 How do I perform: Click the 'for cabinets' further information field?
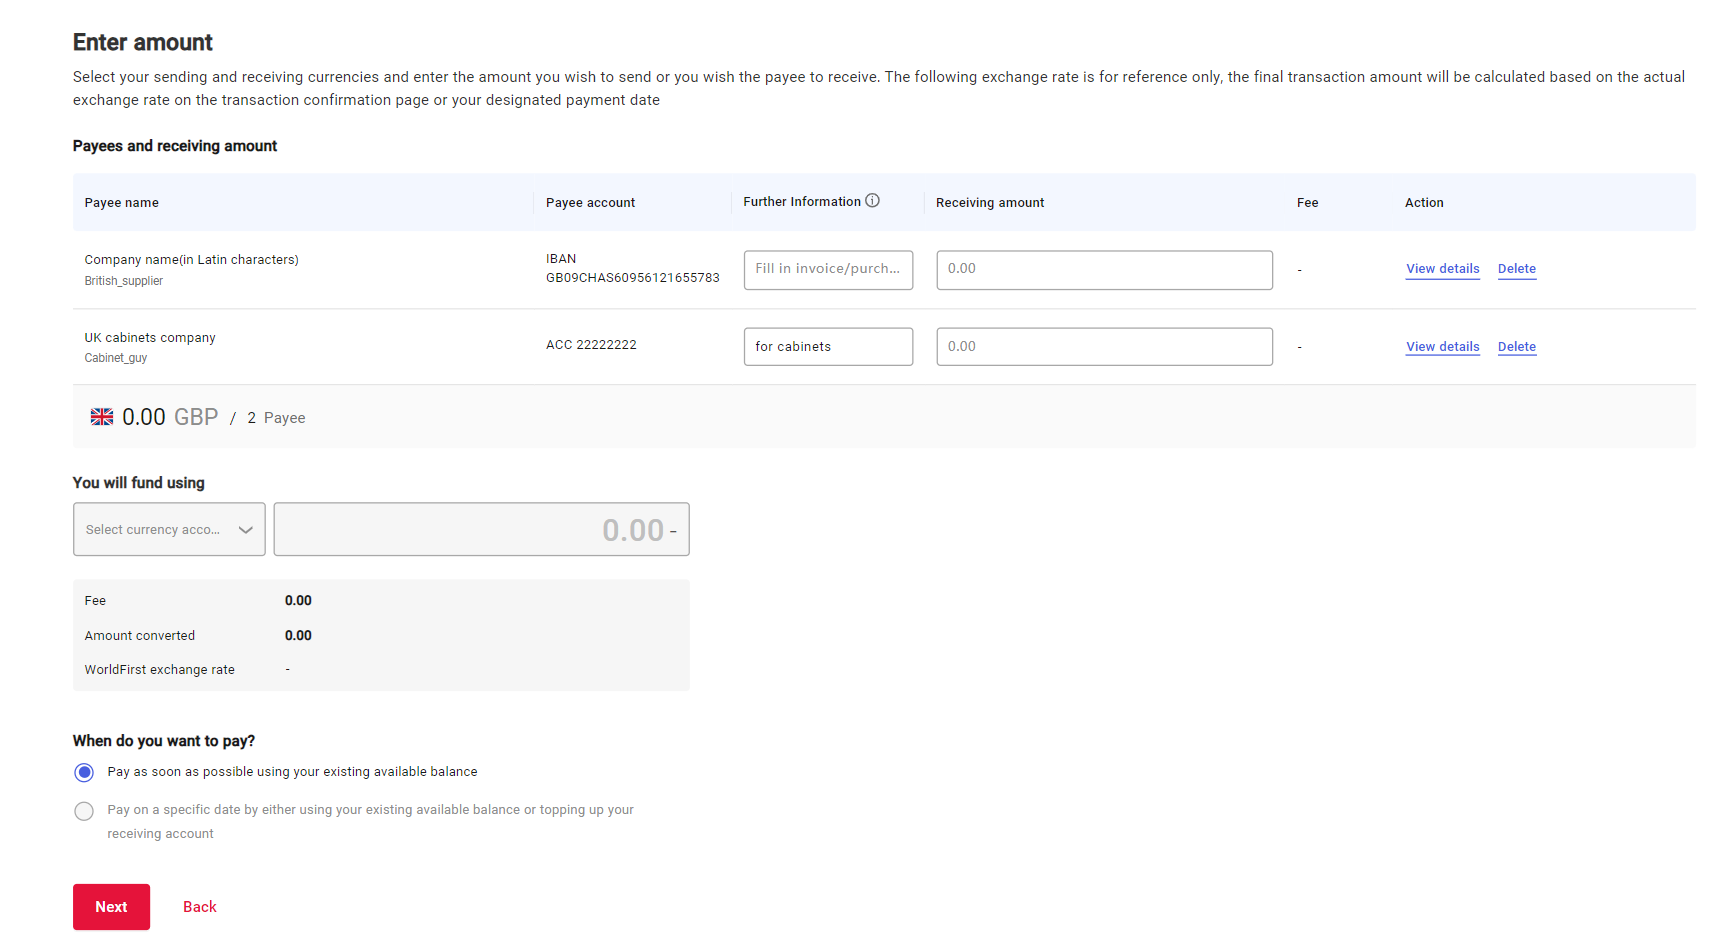click(x=827, y=347)
